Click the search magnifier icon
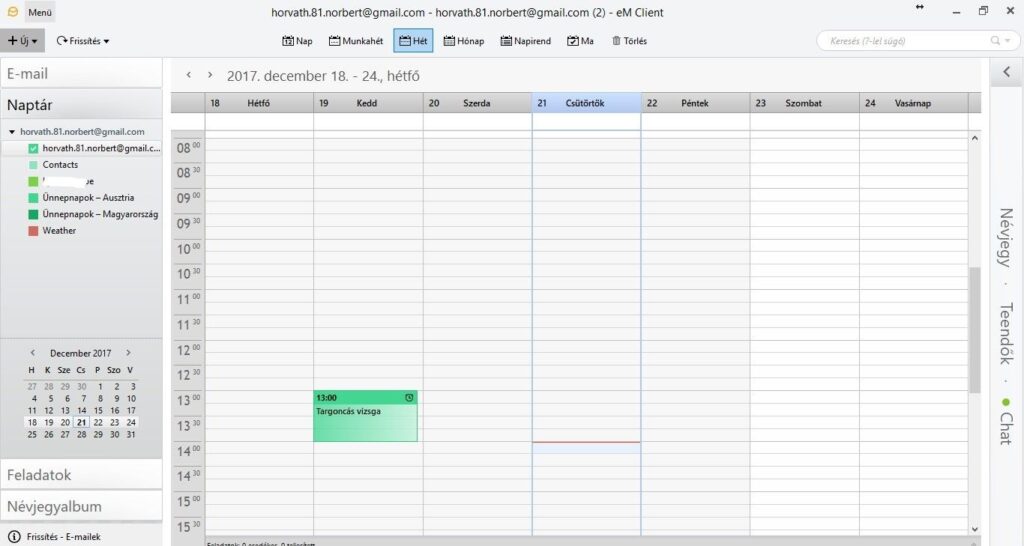Image resolution: width=1024 pixels, height=546 pixels. (x=995, y=40)
